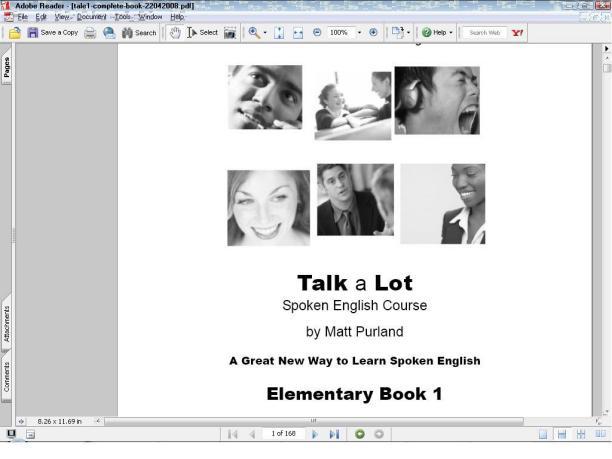Click the Snapshot camera tool
The width and height of the screenshot is (612, 459).
coord(231,33)
